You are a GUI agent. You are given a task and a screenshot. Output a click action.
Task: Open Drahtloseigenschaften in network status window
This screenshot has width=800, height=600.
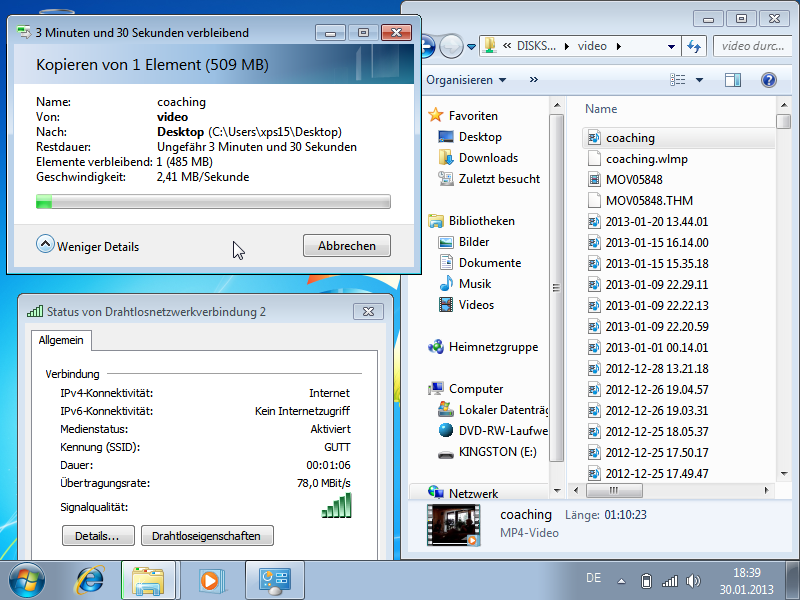coord(206,536)
